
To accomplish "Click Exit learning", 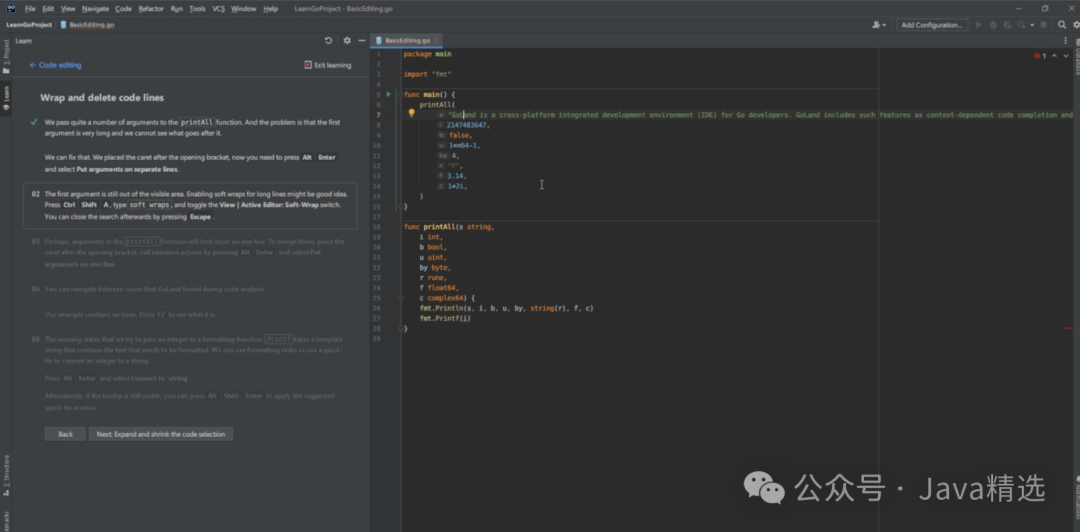I will click(x=327, y=65).
